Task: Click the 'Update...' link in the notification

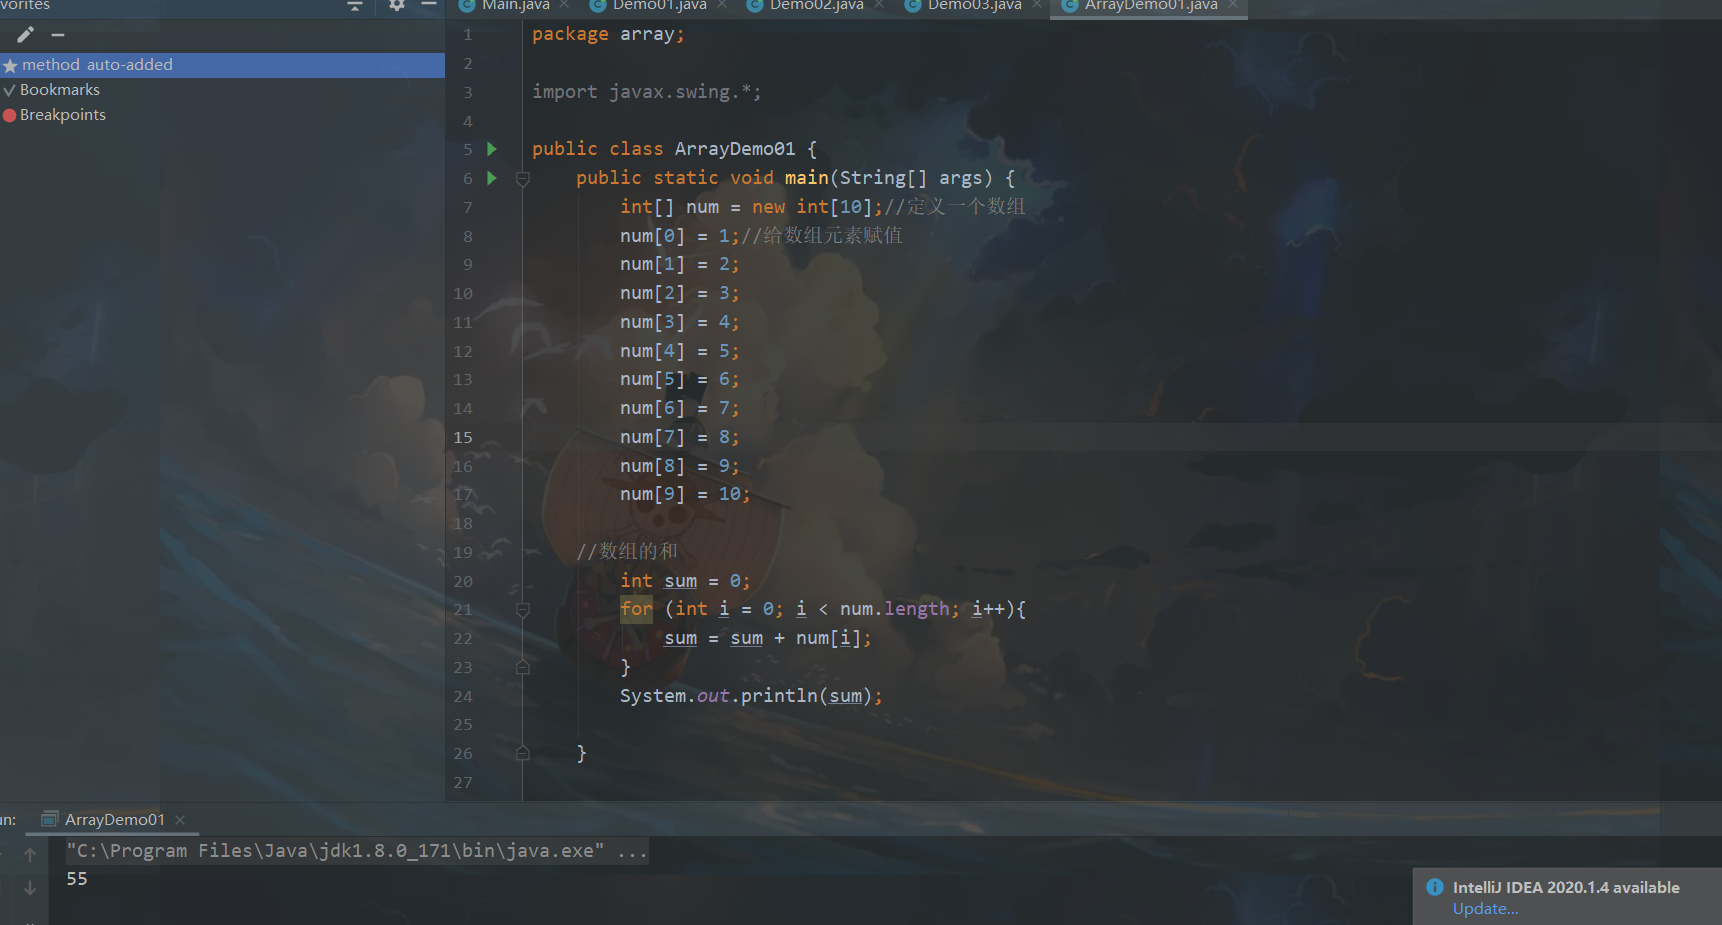Action: coord(1485,909)
